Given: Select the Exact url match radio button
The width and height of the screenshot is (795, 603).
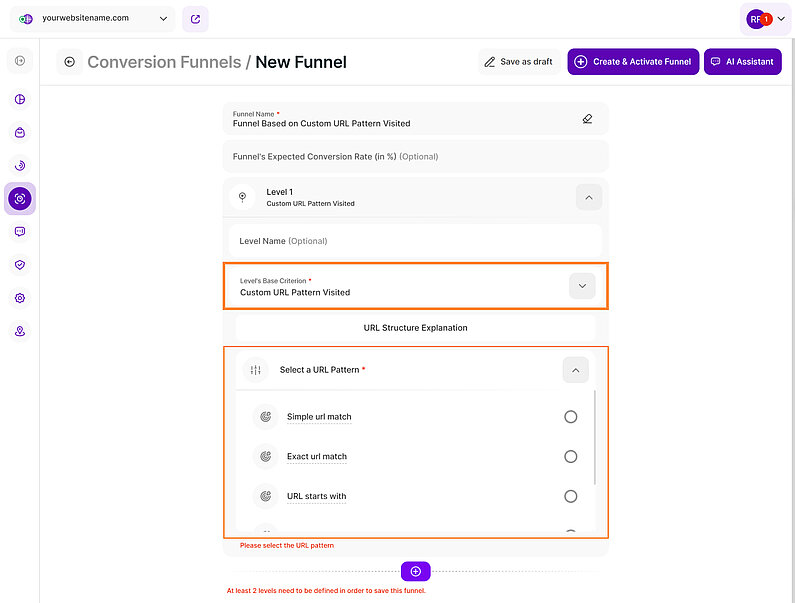Looking at the screenshot, I should (570, 457).
